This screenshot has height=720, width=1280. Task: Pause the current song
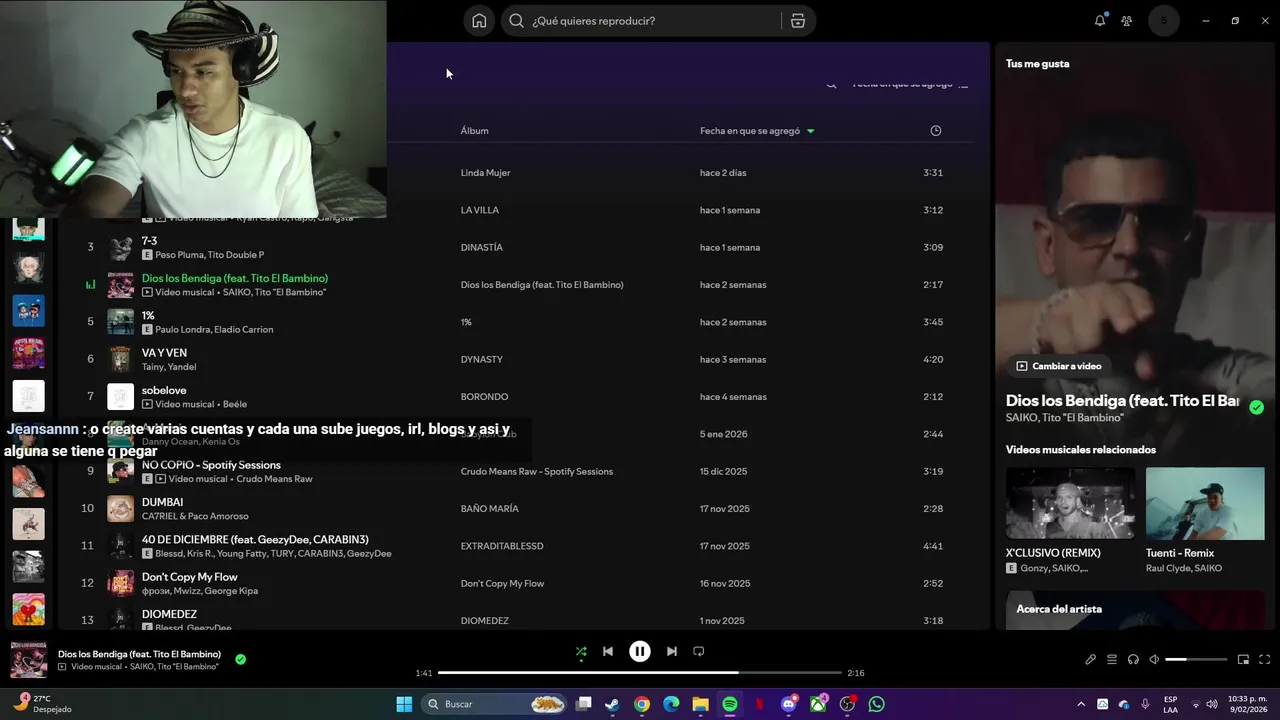point(640,652)
